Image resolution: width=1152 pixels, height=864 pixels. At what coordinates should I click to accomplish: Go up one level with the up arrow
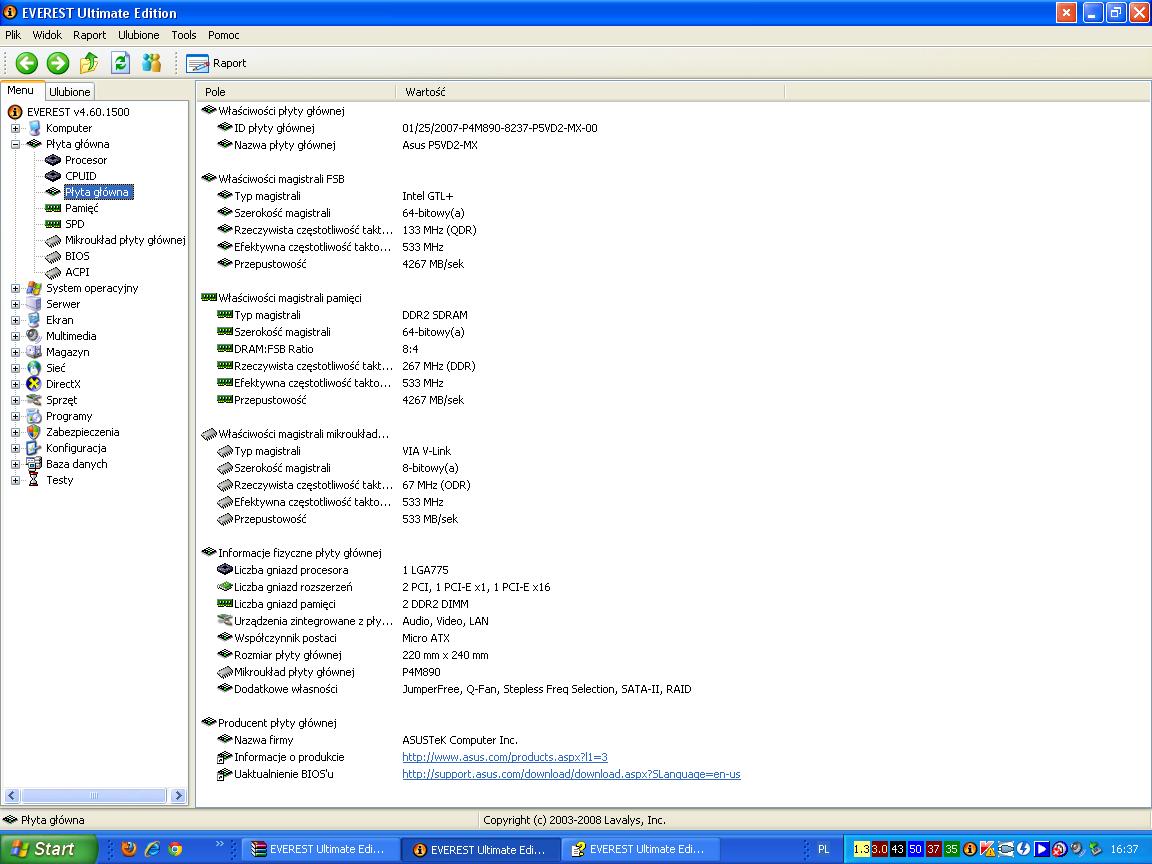[x=89, y=63]
